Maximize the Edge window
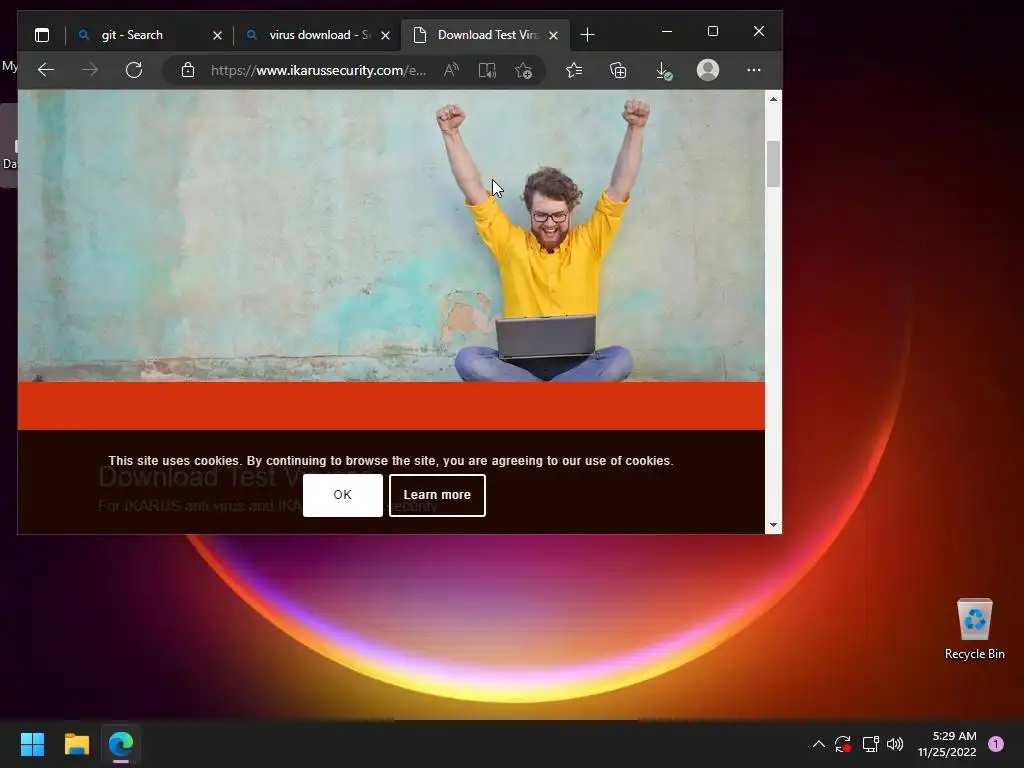 (712, 31)
